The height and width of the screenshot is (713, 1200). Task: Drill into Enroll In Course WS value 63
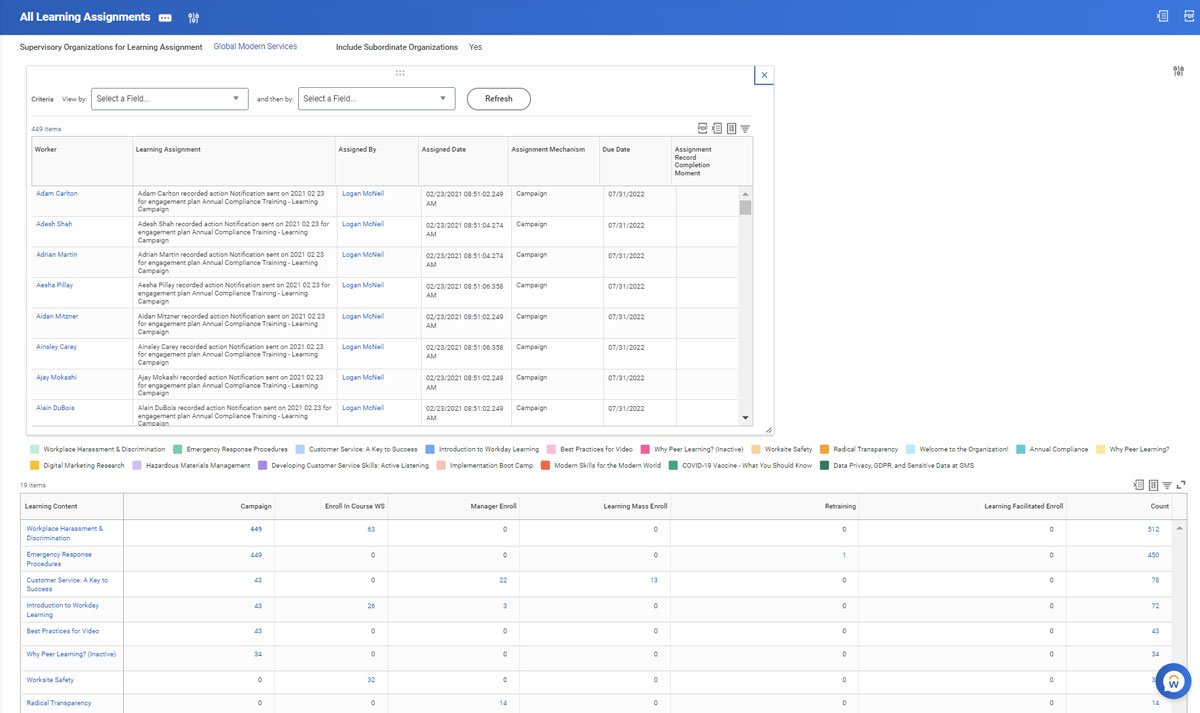click(371, 529)
